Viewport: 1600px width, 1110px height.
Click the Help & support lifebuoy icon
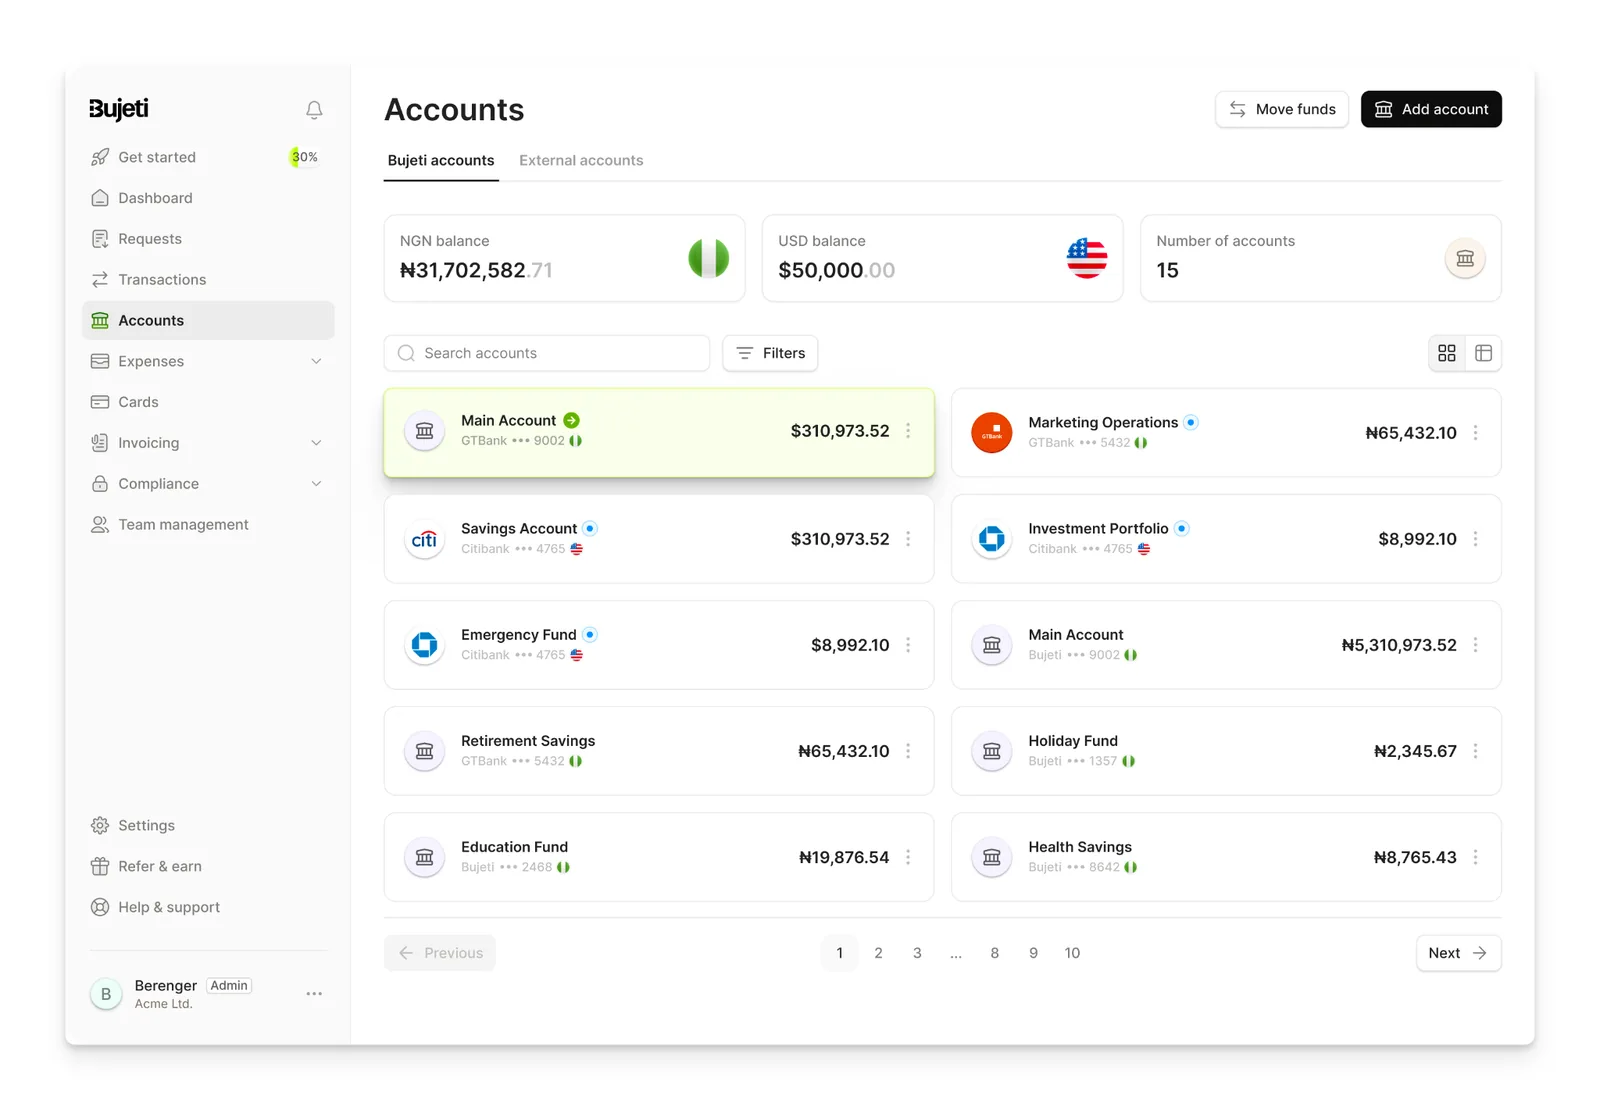(x=100, y=908)
